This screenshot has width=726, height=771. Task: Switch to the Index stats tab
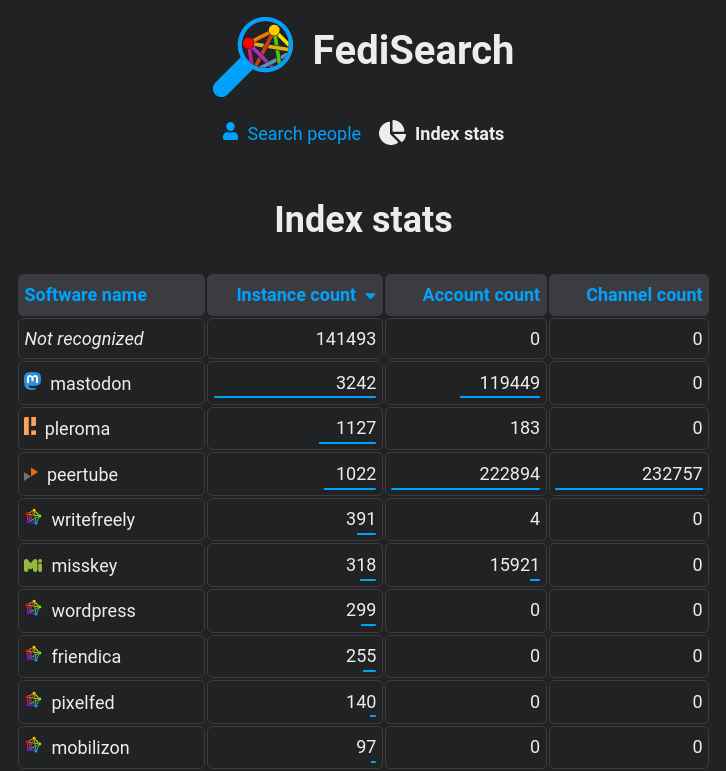tap(458, 133)
